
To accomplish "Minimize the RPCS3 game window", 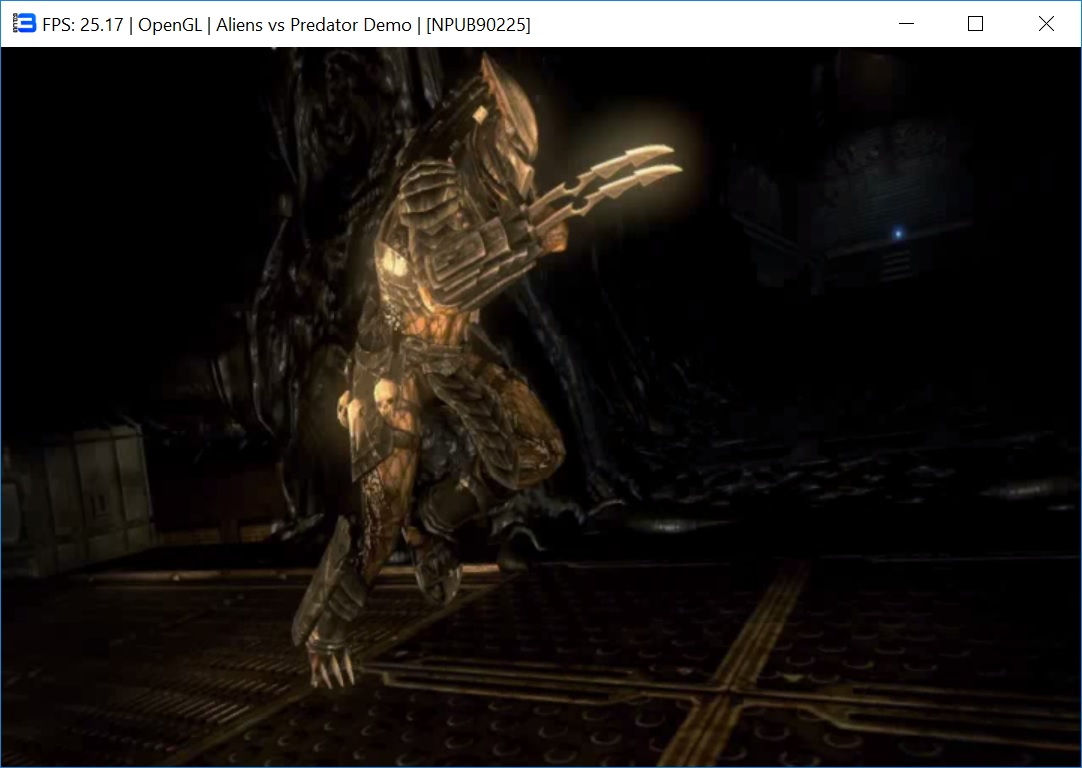I will [906, 24].
